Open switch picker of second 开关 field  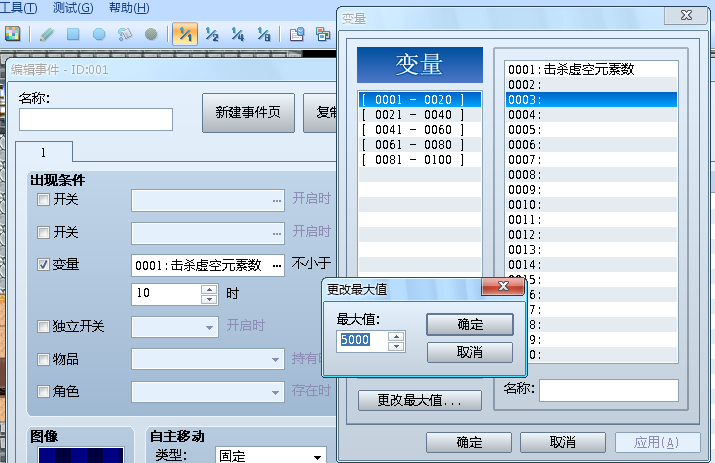coord(277,234)
